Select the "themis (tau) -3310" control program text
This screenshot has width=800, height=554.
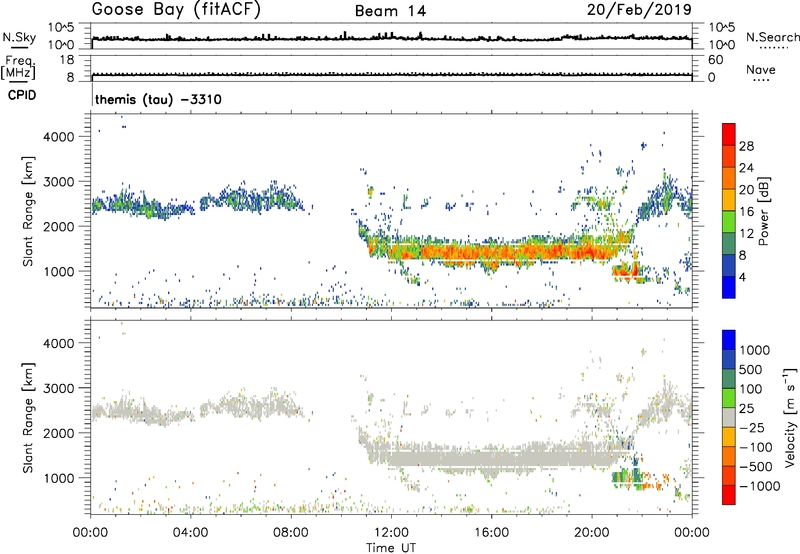tap(158, 99)
